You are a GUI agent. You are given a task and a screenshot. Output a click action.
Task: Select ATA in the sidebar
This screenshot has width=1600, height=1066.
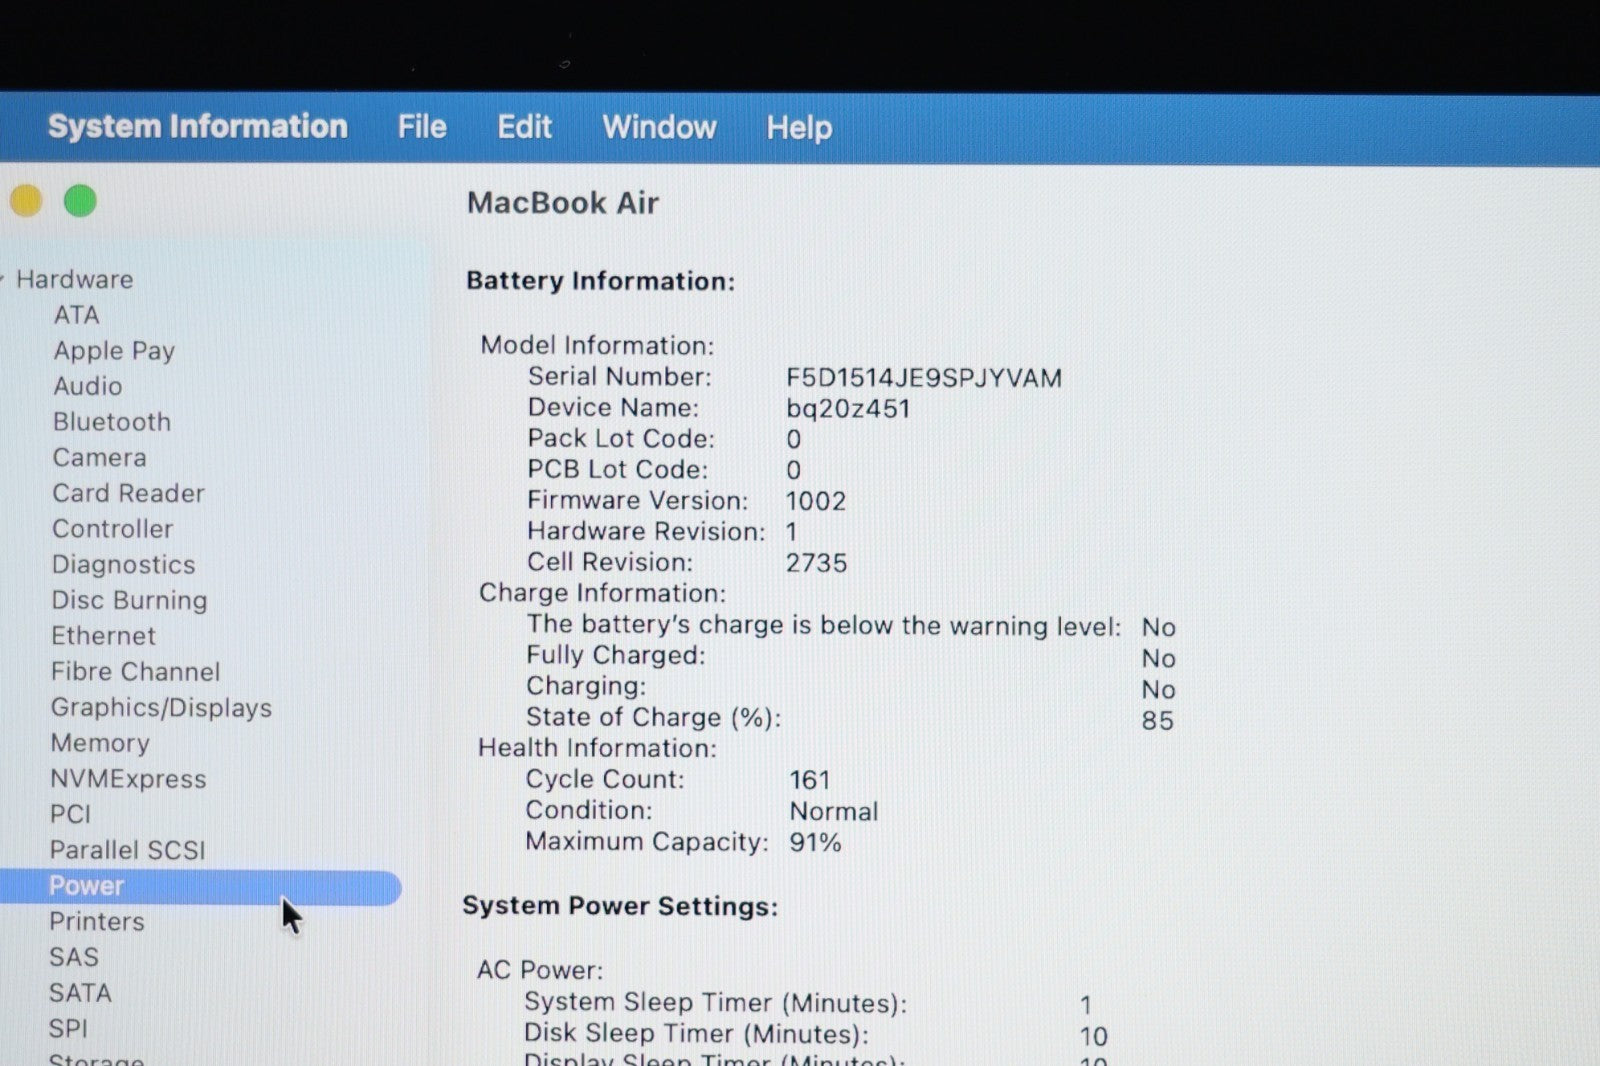coord(76,315)
